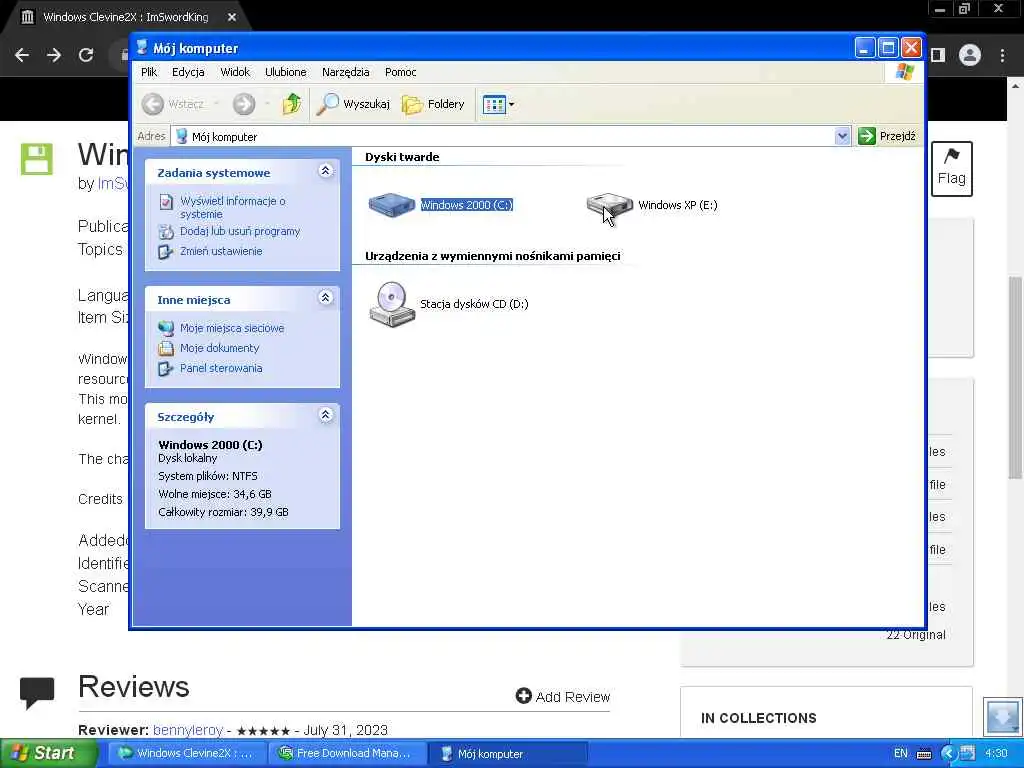Click the green floppy disk software icon
This screenshot has width=1024, height=768.
37,159
